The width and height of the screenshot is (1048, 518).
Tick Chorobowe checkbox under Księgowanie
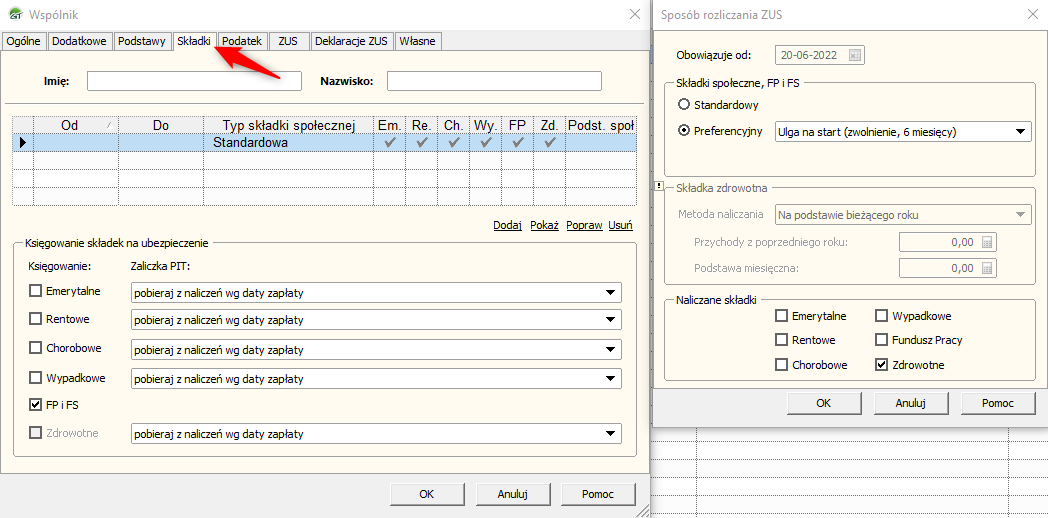(35, 348)
